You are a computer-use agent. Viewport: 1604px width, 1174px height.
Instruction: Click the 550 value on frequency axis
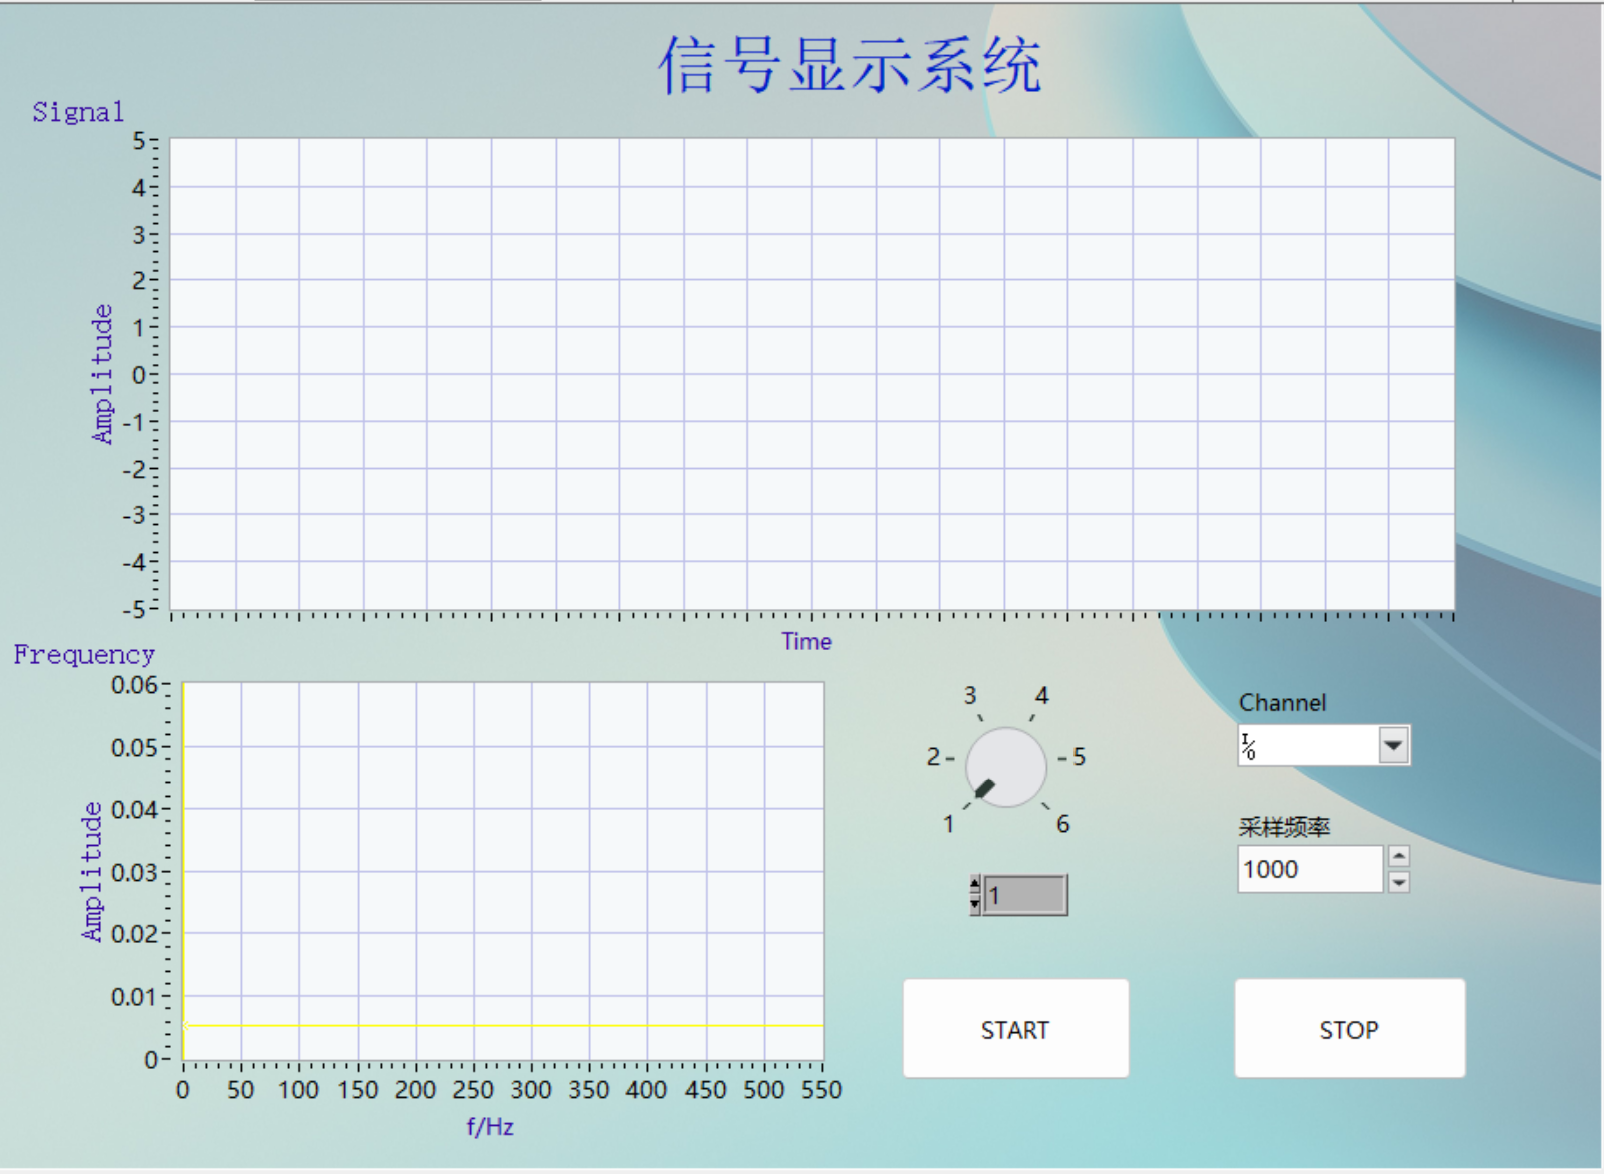click(x=821, y=1090)
